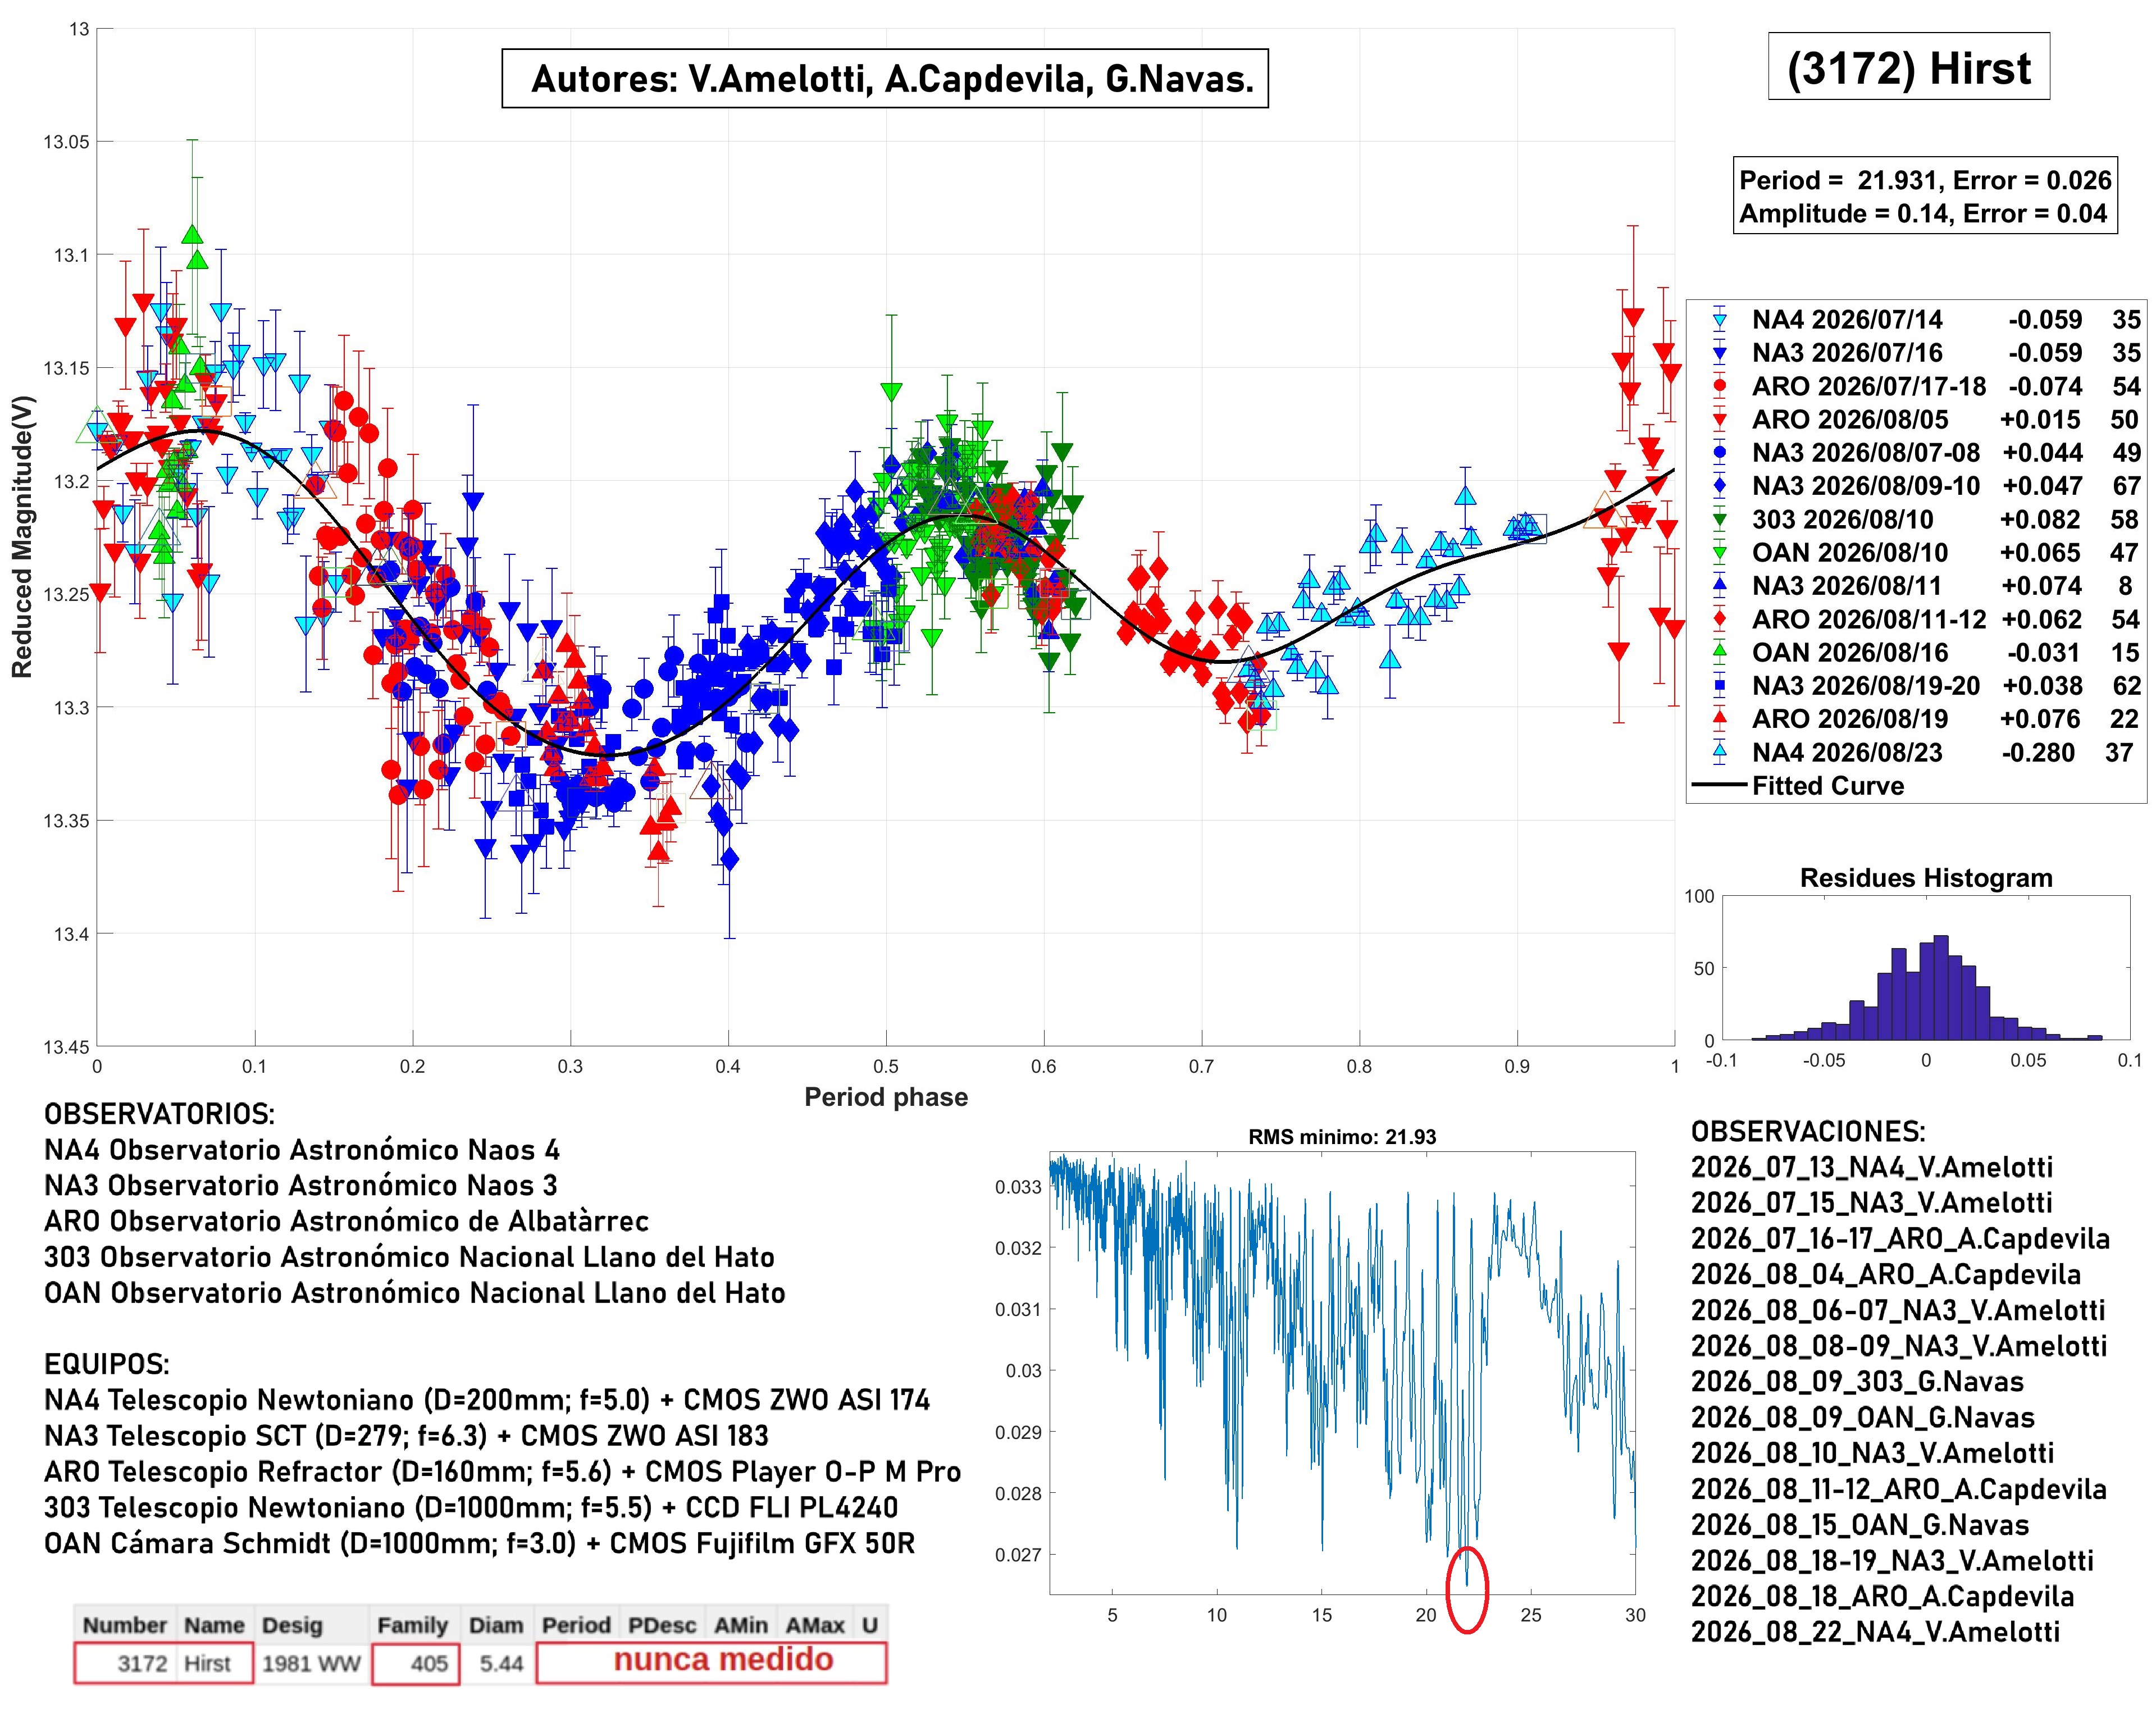Click the "Period = 21.931, Error = 0.026" line

pos(1925,180)
